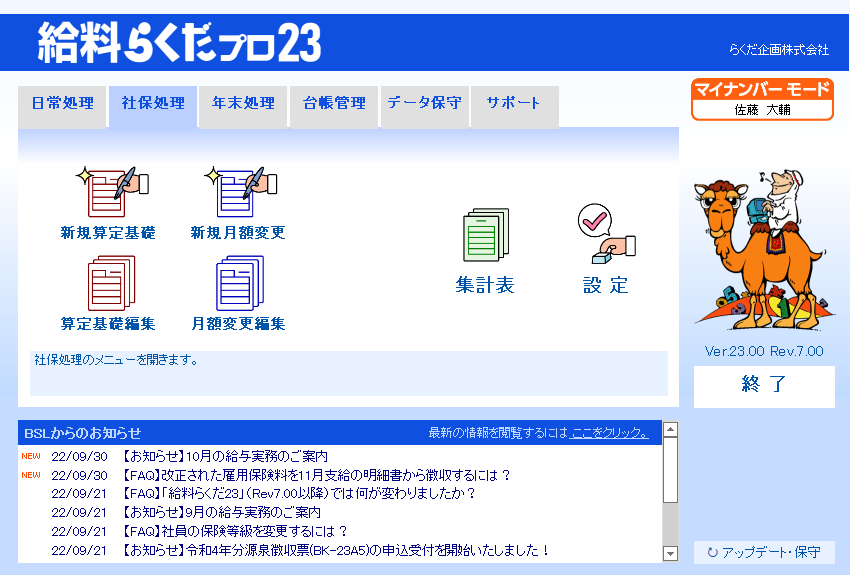Click the user name 佐藤 大輔
Screen dimensions: 850x575
click(762, 109)
